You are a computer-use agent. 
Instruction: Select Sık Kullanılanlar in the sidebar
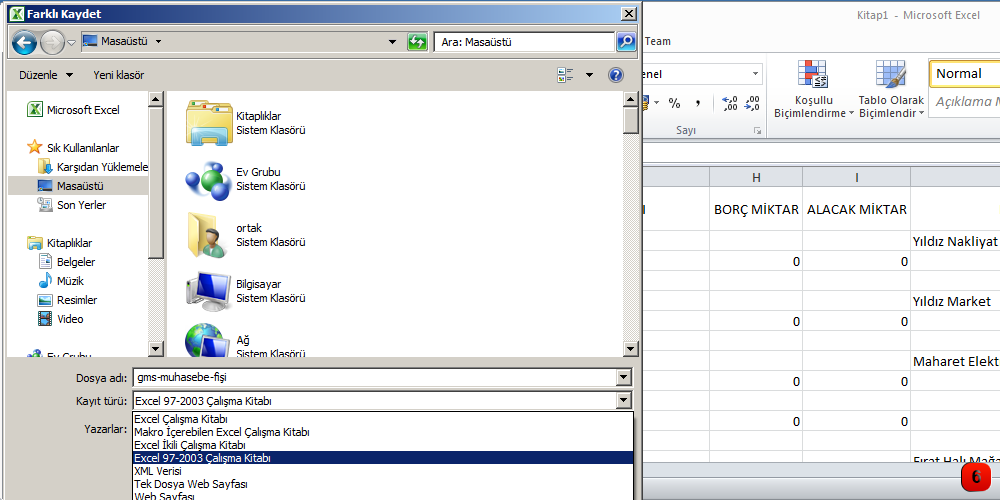[73, 148]
